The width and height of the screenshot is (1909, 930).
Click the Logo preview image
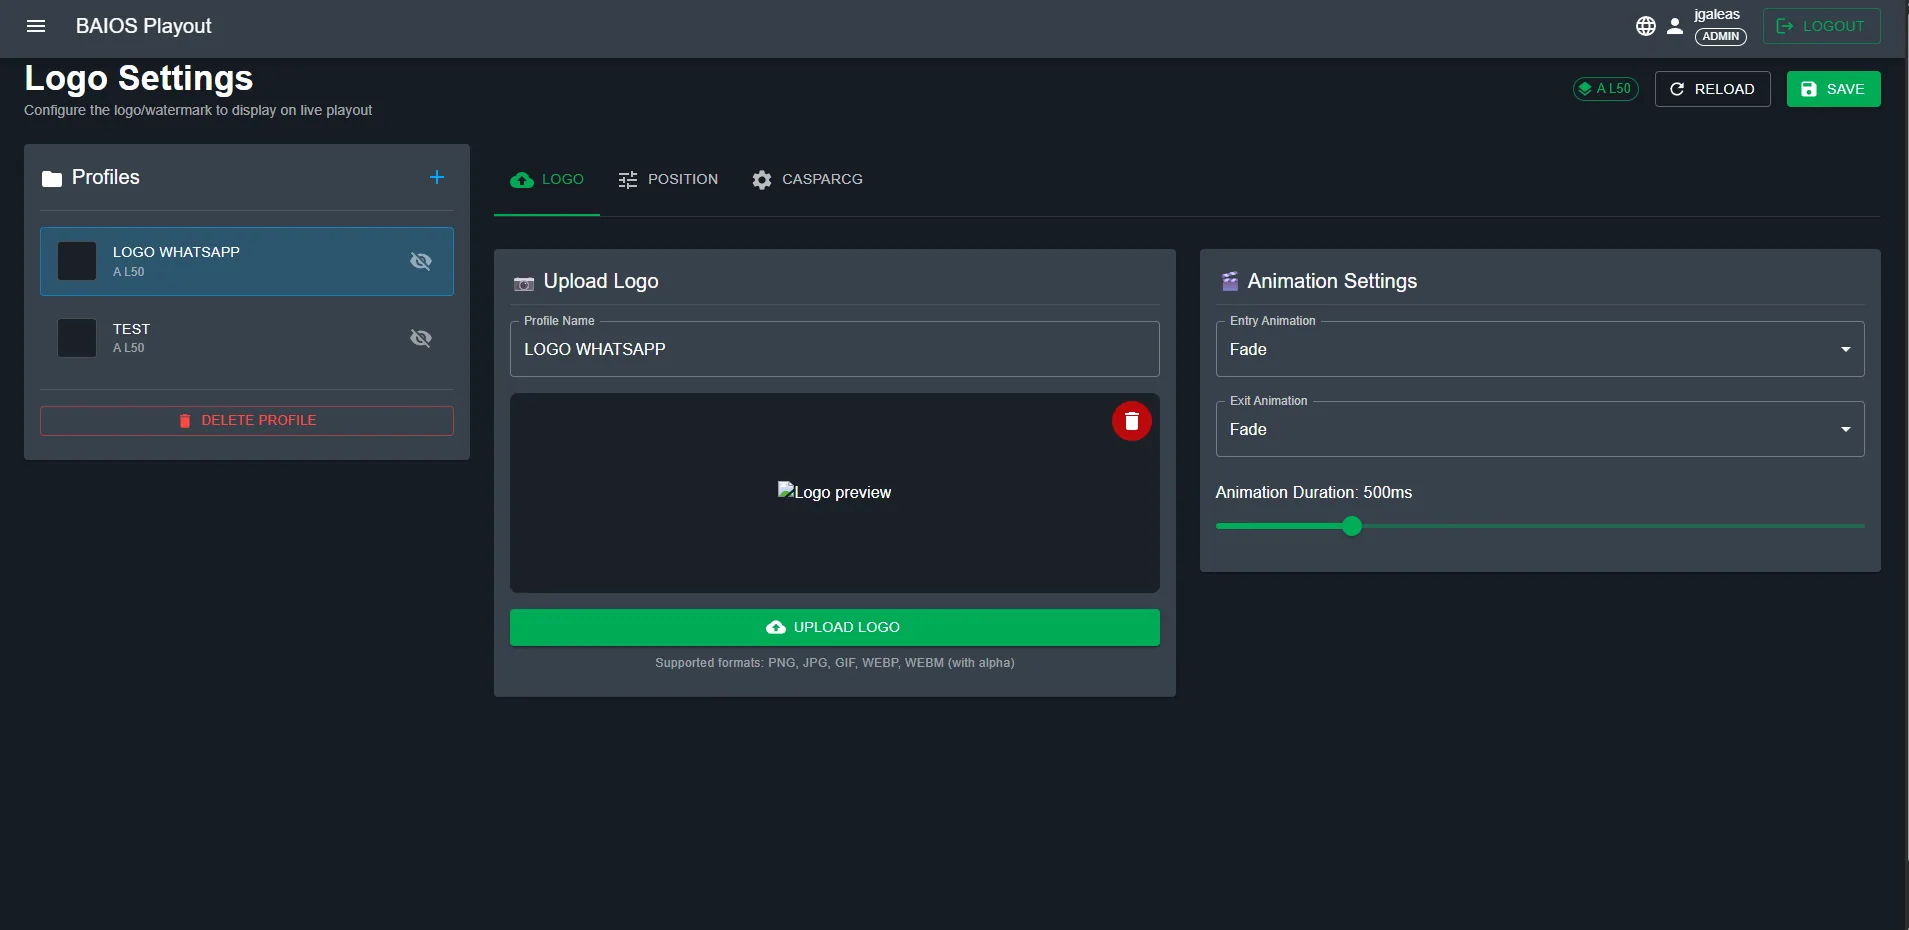tap(835, 492)
